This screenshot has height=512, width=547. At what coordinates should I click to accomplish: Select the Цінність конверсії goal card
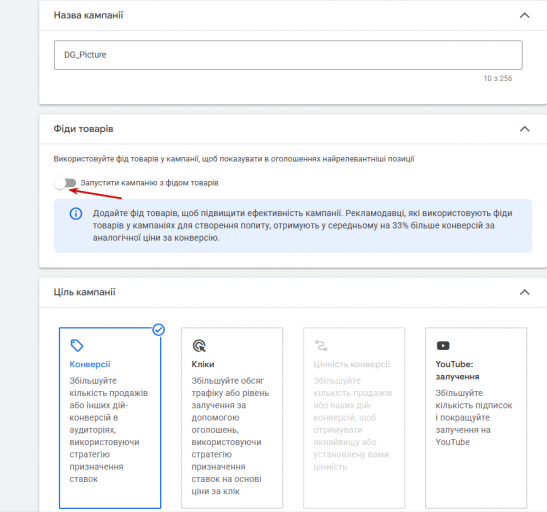click(x=354, y=418)
